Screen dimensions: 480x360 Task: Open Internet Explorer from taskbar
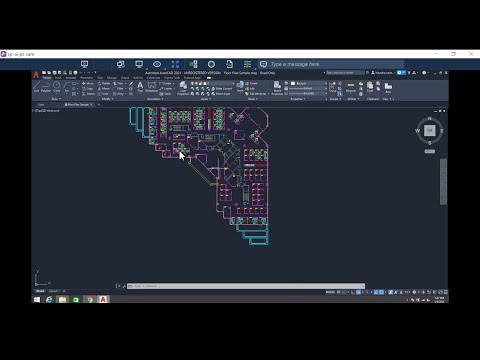(49, 299)
